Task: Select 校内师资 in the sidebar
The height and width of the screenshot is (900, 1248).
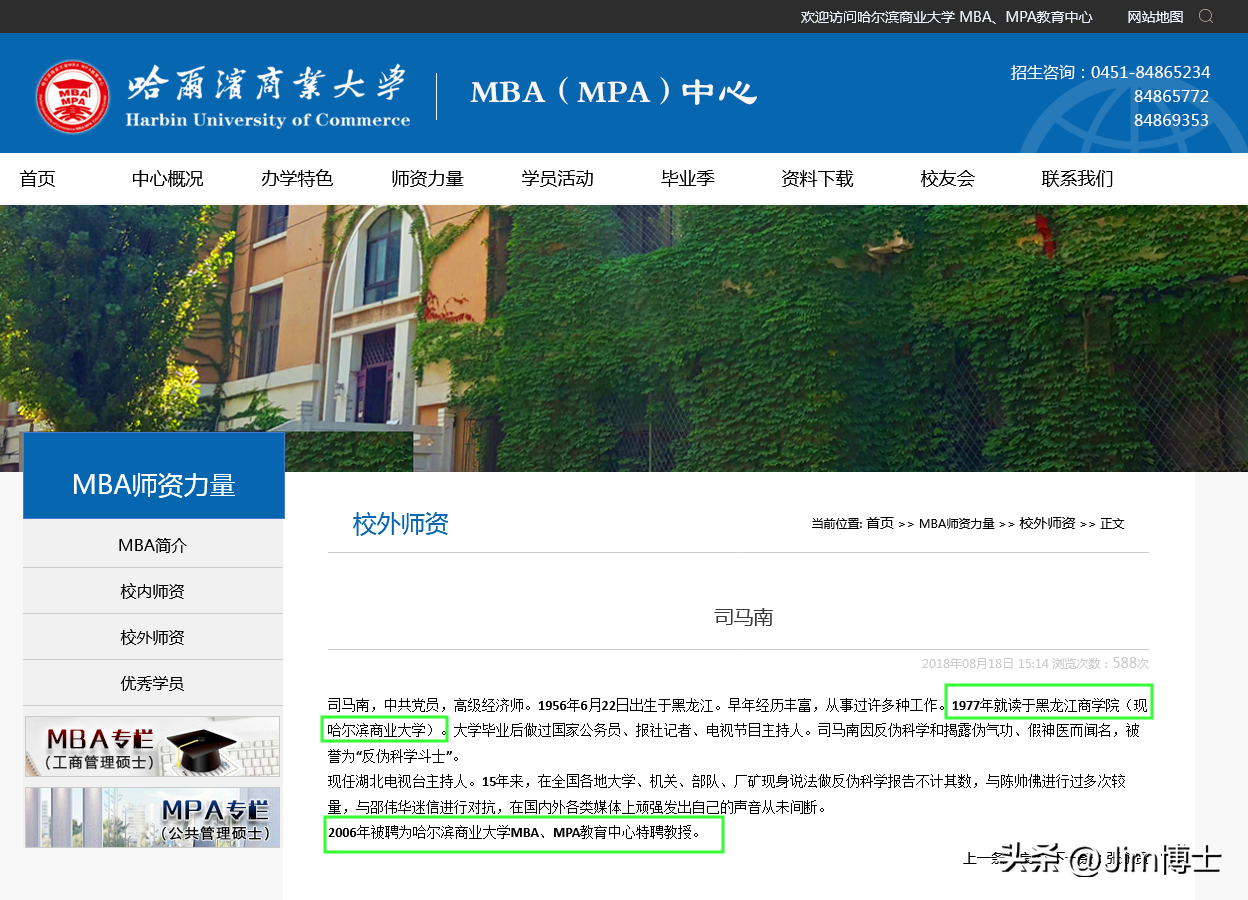Action: pyautogui.click(x=153, y=591)
